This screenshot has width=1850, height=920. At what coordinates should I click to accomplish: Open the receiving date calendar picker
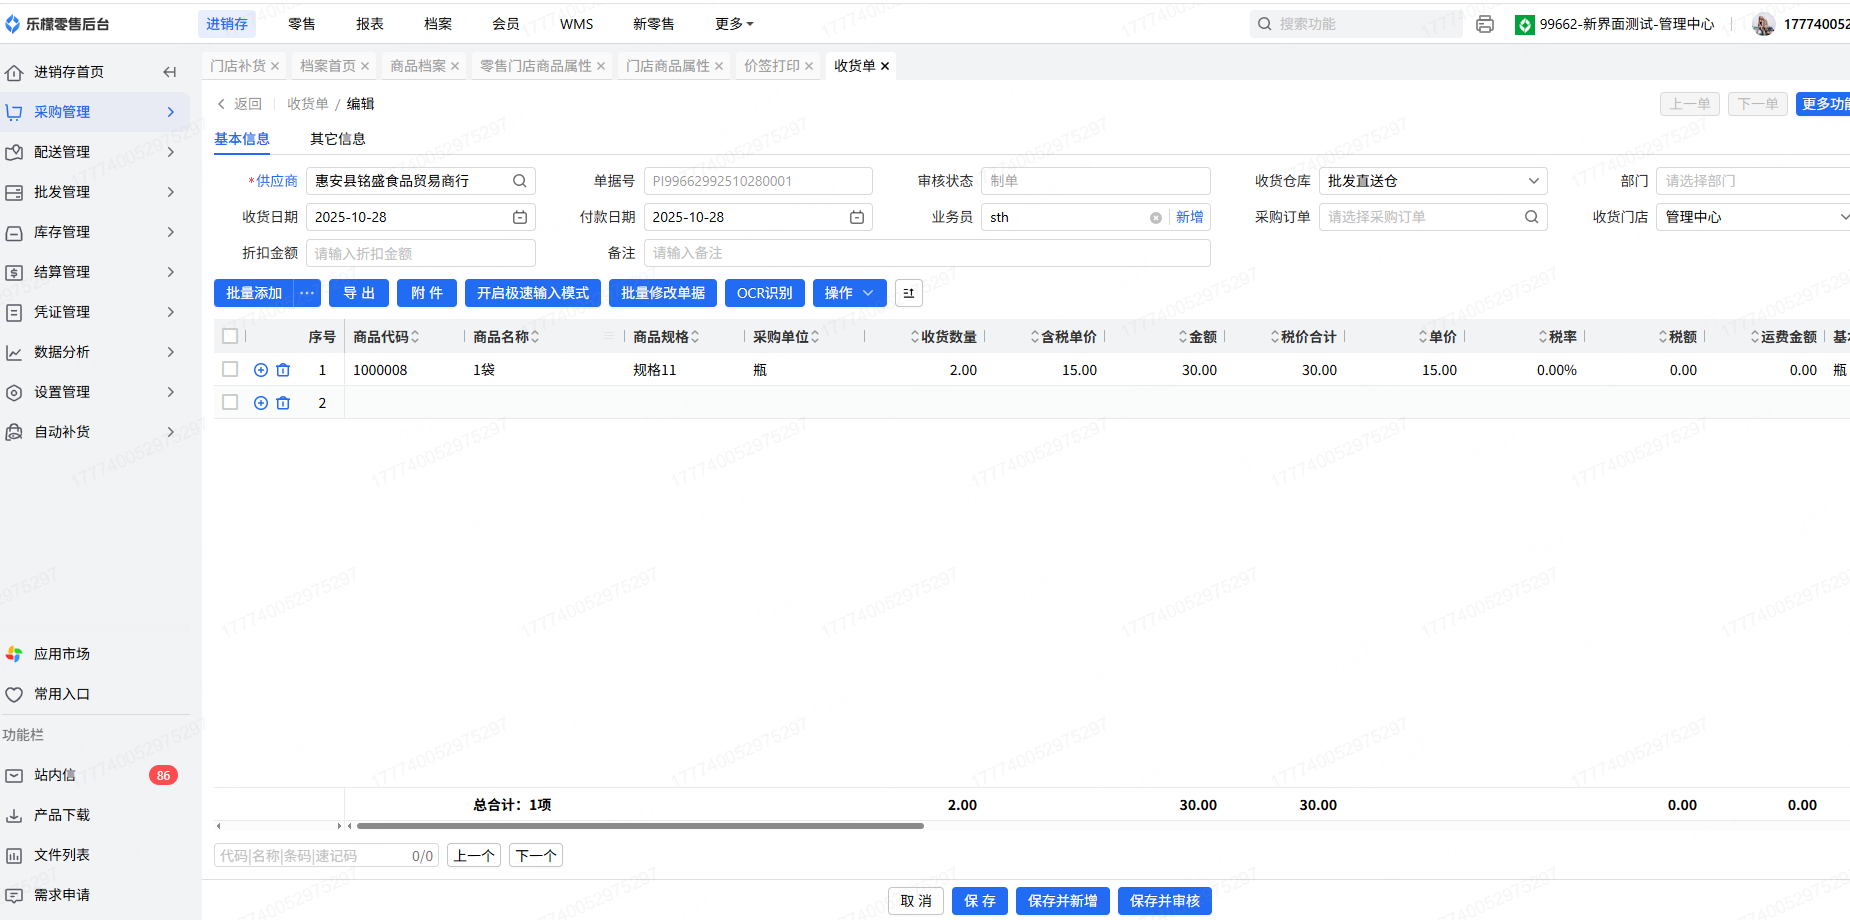coord(520,217)
